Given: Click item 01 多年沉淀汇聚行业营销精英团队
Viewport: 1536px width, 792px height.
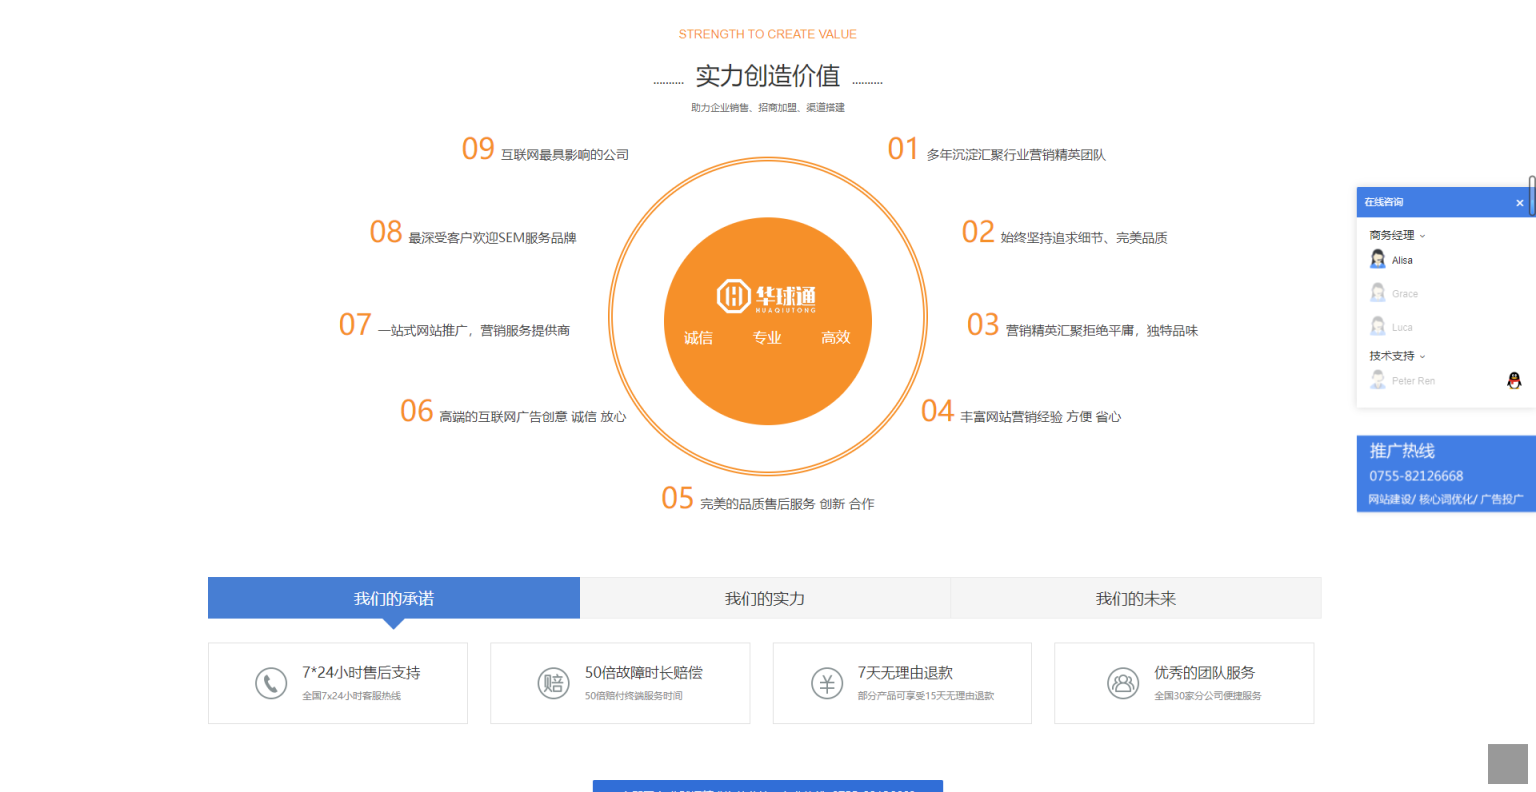Looking at the screenshot, I should [1015, 155].
